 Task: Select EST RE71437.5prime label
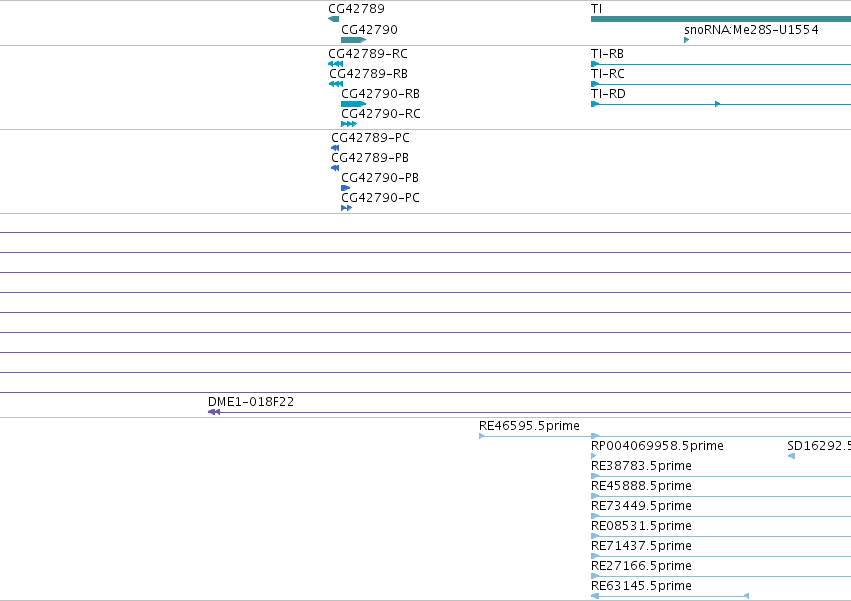click(641, 546)
